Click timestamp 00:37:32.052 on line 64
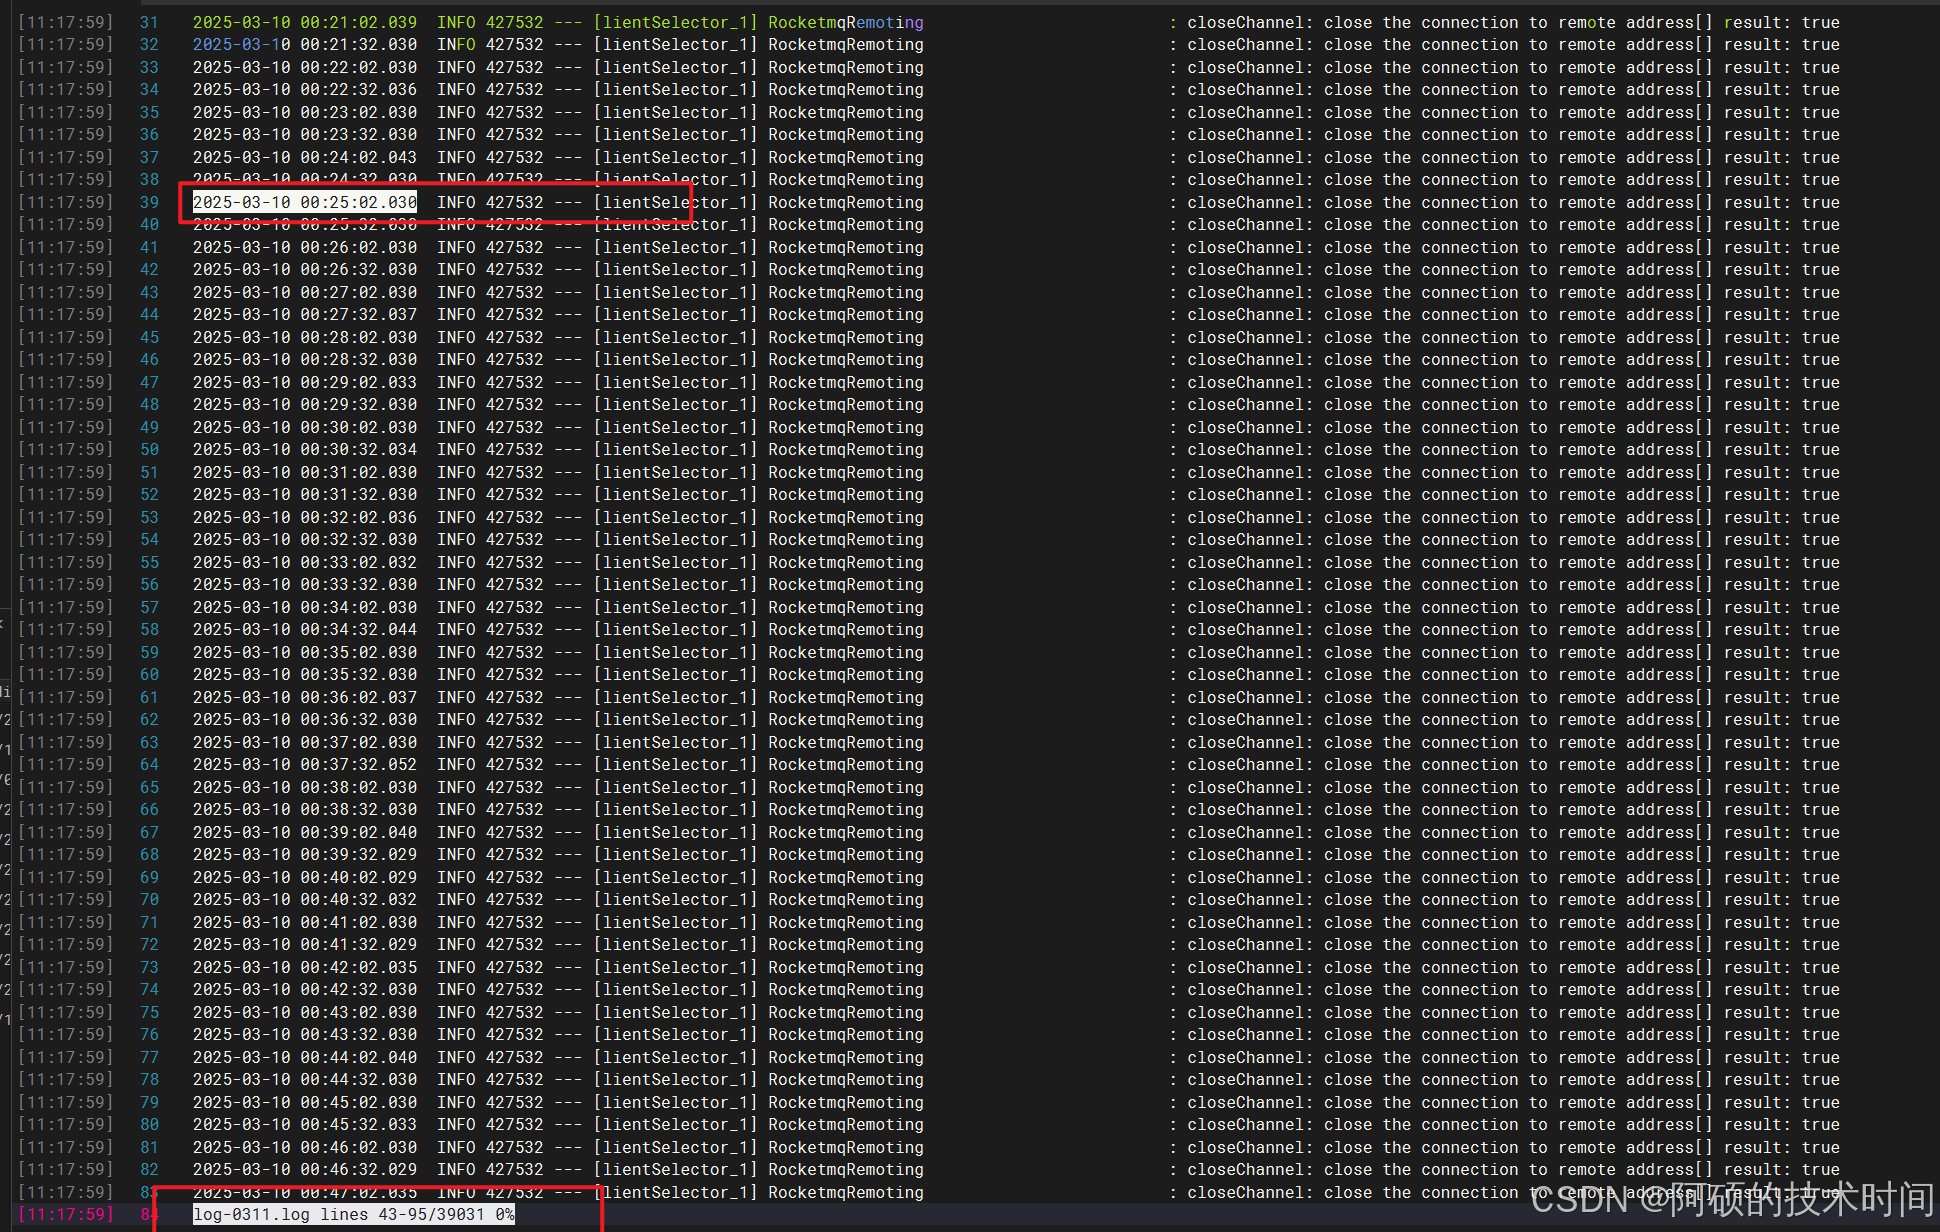Image resolution: width=1940 pixels, height=1232 pixels. click(358, 764)
